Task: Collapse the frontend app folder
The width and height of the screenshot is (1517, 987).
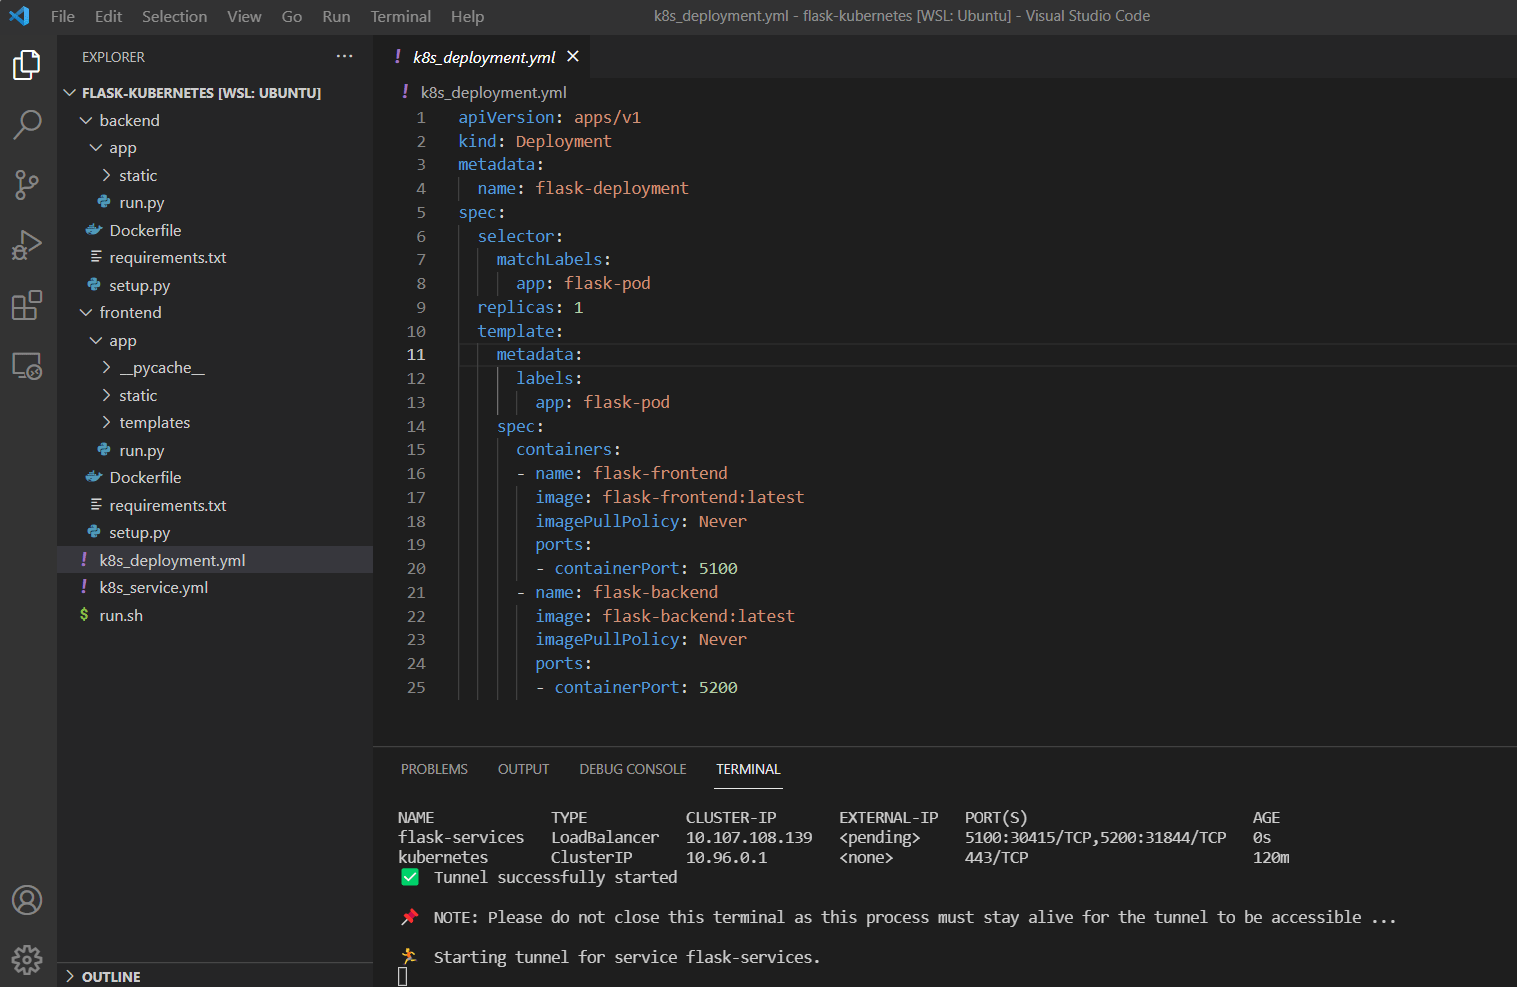Action: pyautogui.click(x=96, y=340)
